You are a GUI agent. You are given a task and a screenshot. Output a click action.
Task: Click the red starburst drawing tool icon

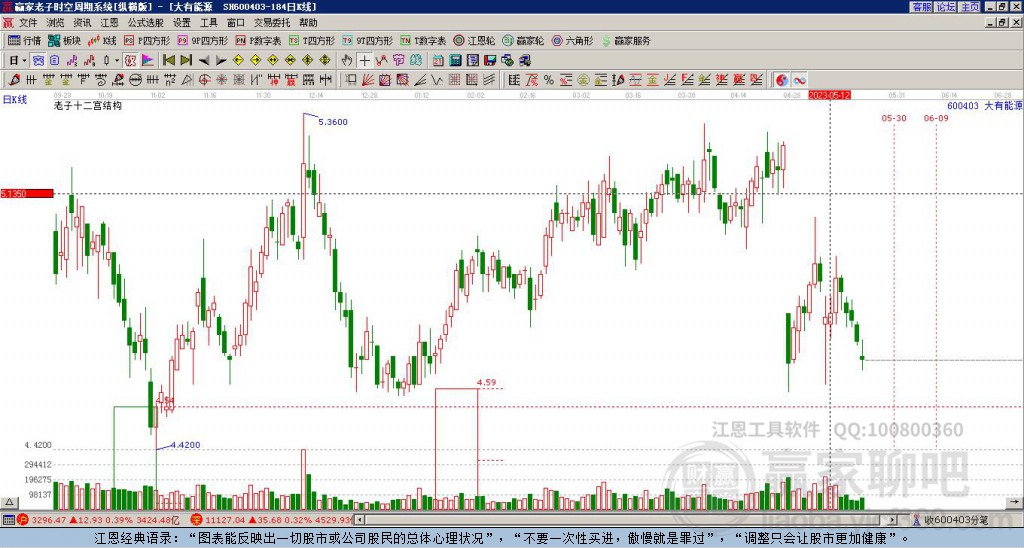[221, 80]
